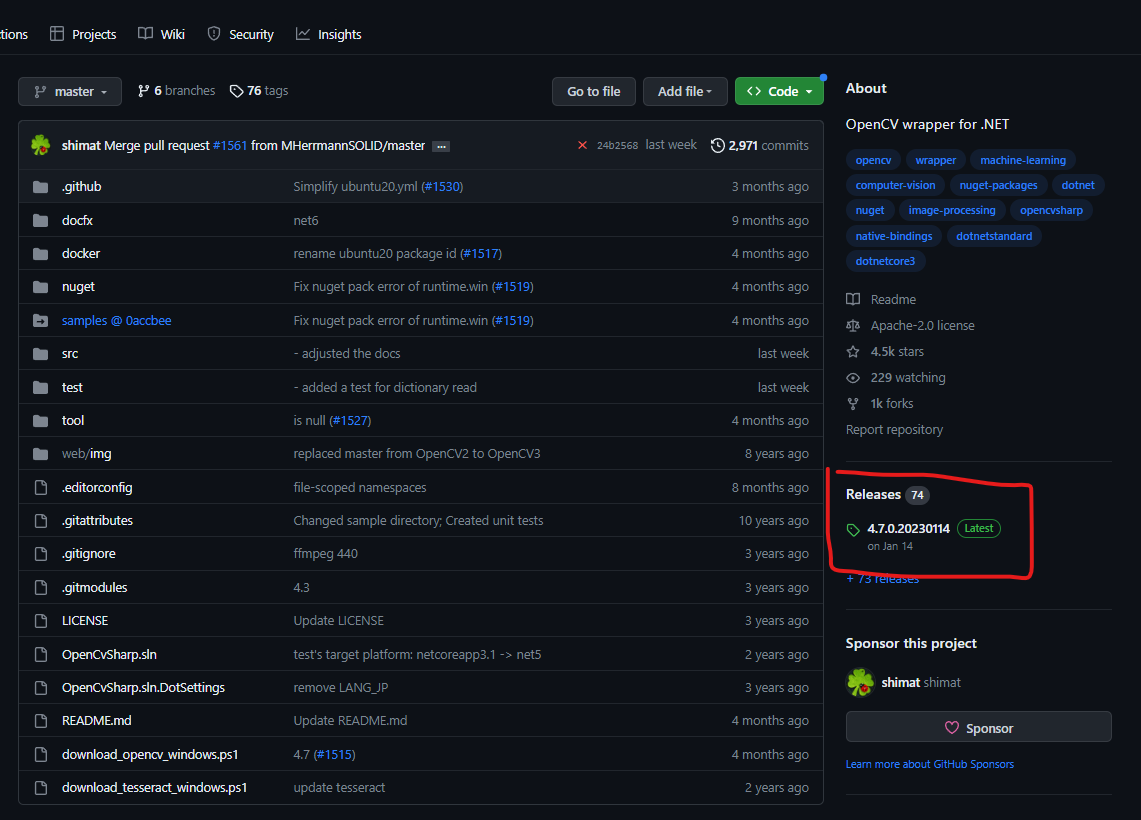Open download_opencv_windows.ps1 file
This screenshot has height=820, width=1141.
click(150, 755)
